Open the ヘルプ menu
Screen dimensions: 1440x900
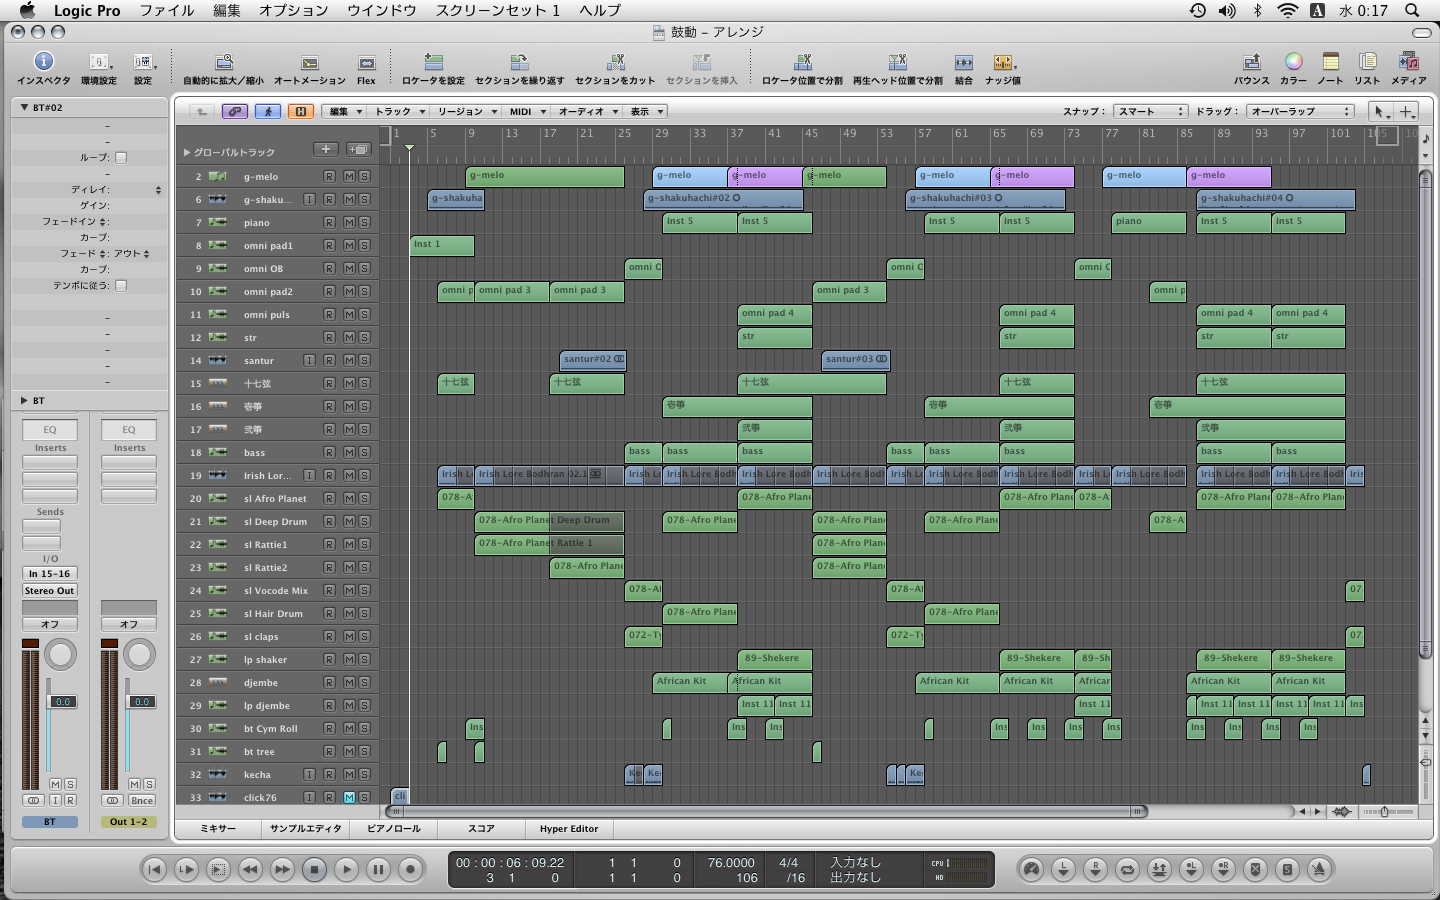pos(600,10)
